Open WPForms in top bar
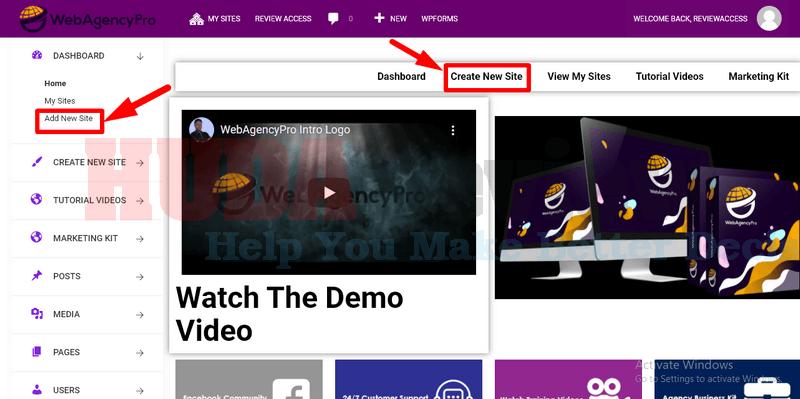 click(439, 19)
